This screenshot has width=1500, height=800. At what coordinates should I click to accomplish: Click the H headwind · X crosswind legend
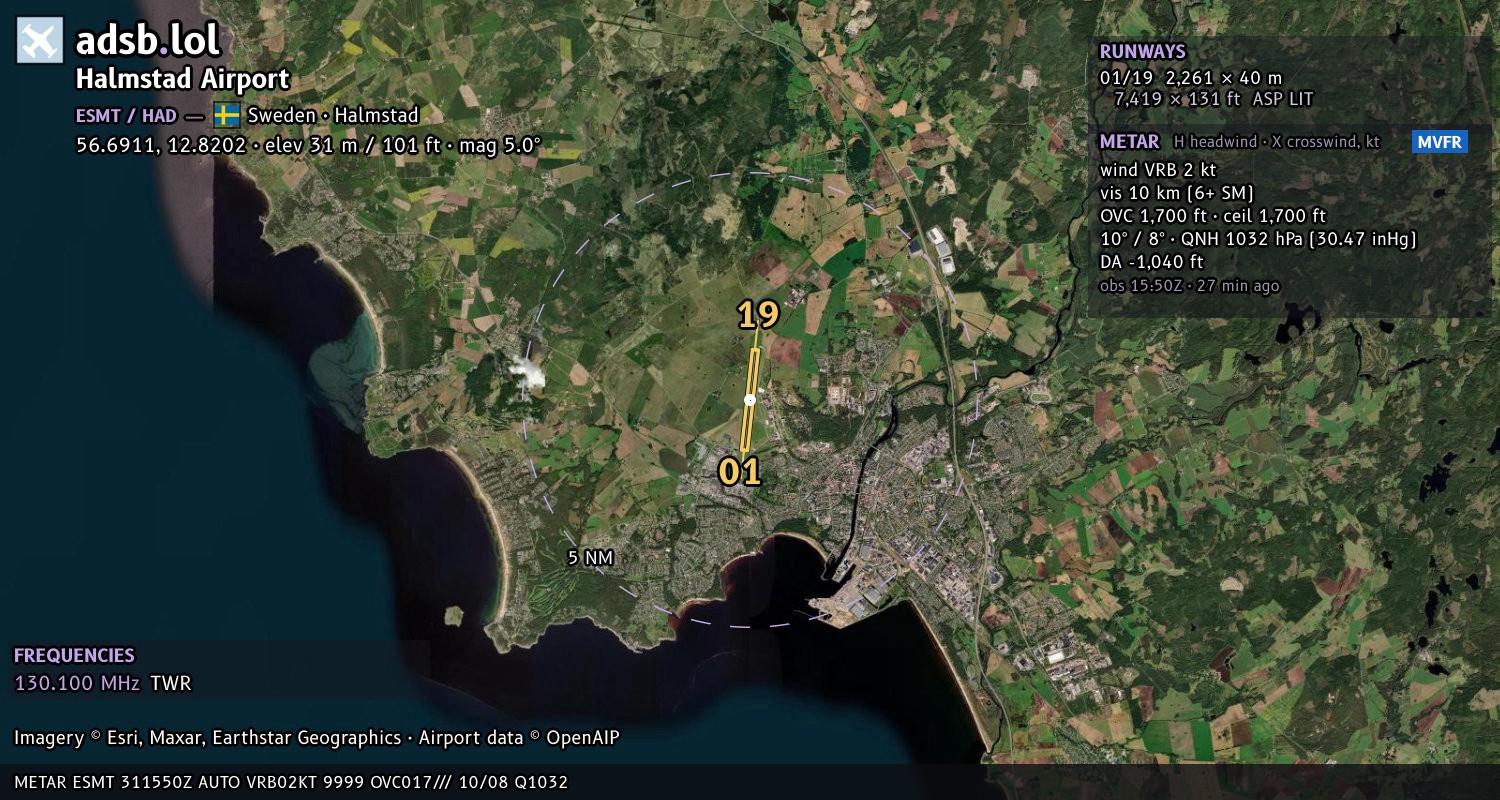point(1277,142)
